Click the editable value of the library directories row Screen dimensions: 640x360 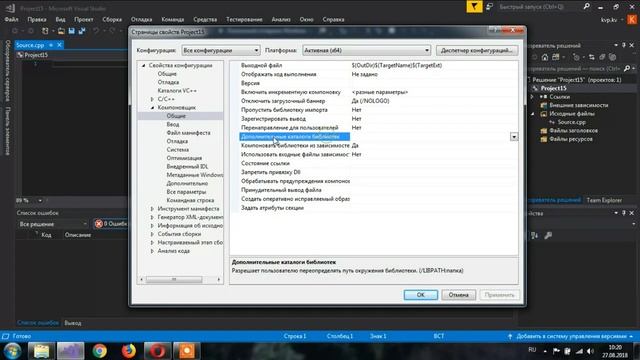point(430,137)
